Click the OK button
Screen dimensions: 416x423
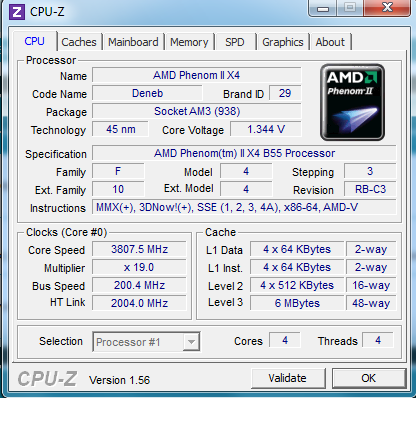click(x=369, y=378)
